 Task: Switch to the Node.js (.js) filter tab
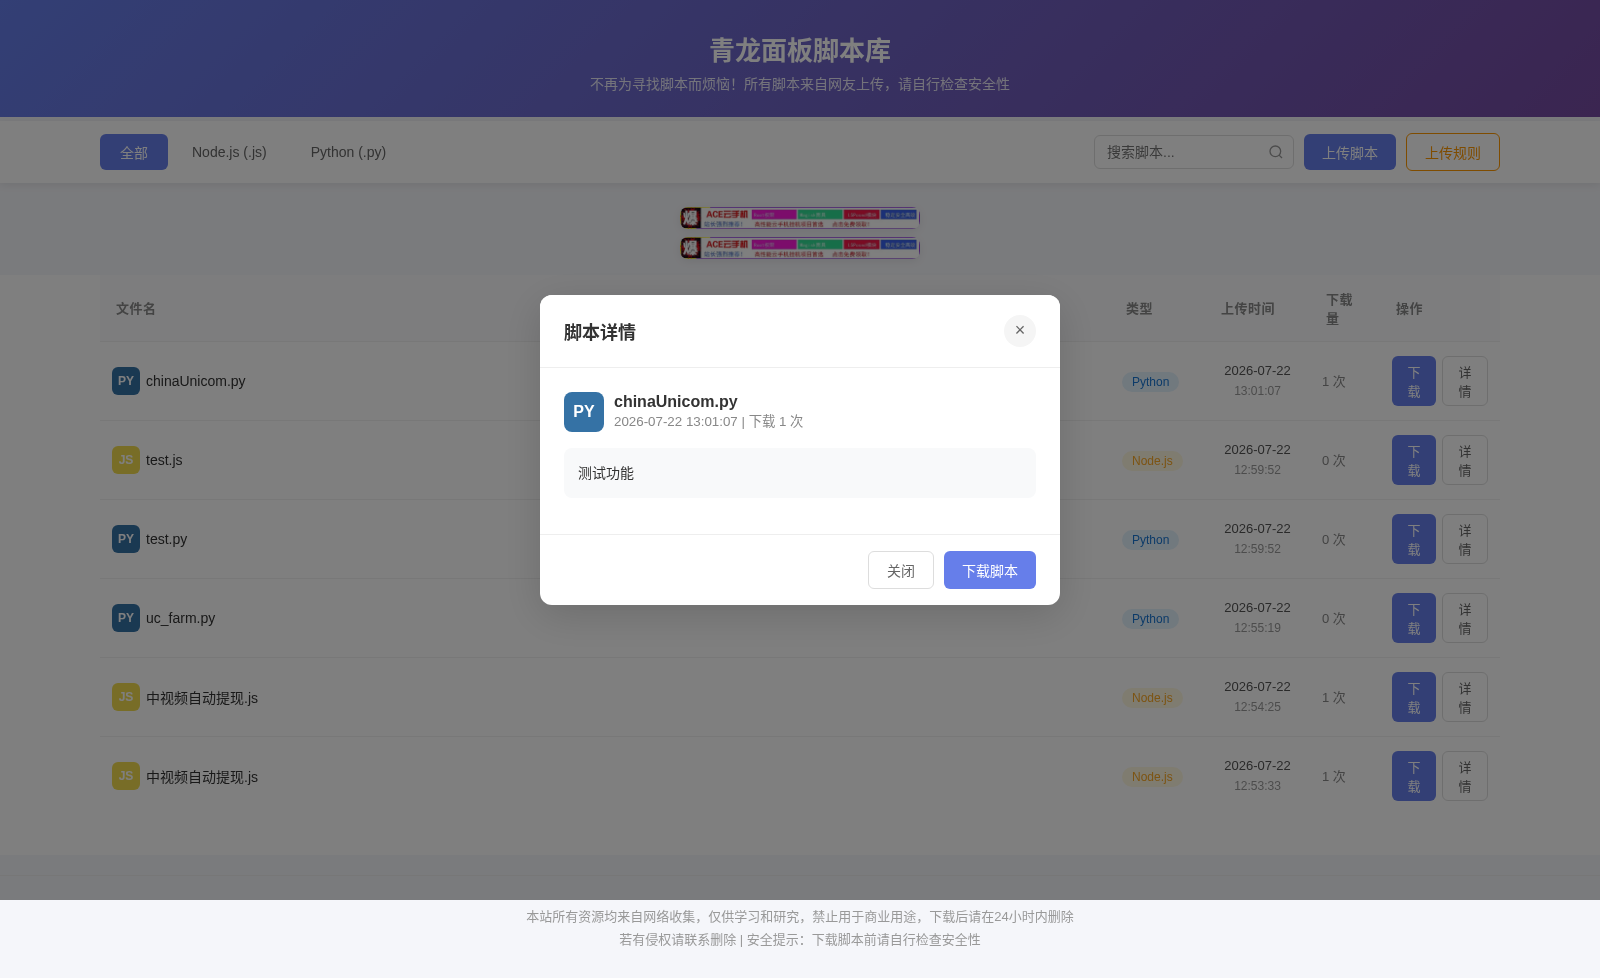pyautogui.click(x=229, y=152)
